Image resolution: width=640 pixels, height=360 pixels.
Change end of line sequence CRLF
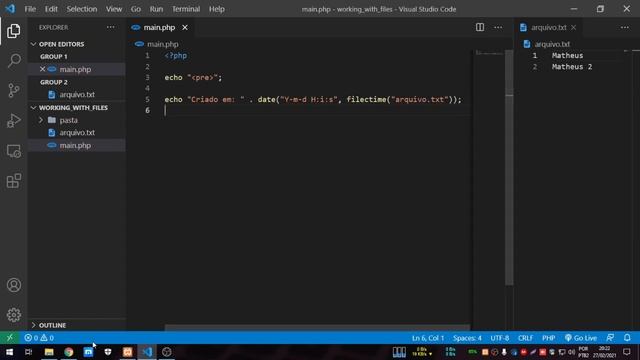coord(525,338)
